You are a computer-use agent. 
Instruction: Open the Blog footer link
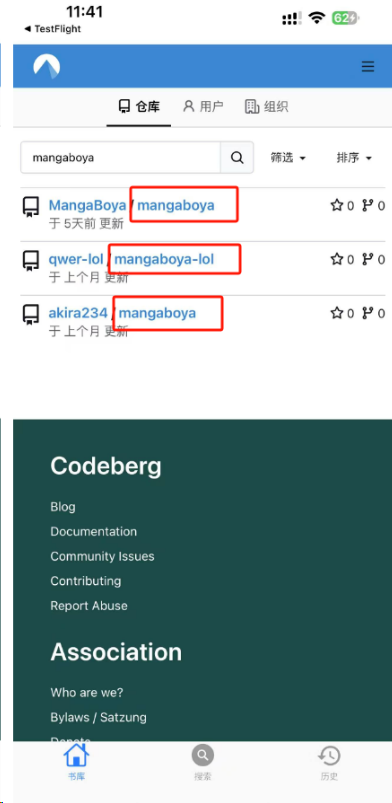pos(63,506)
